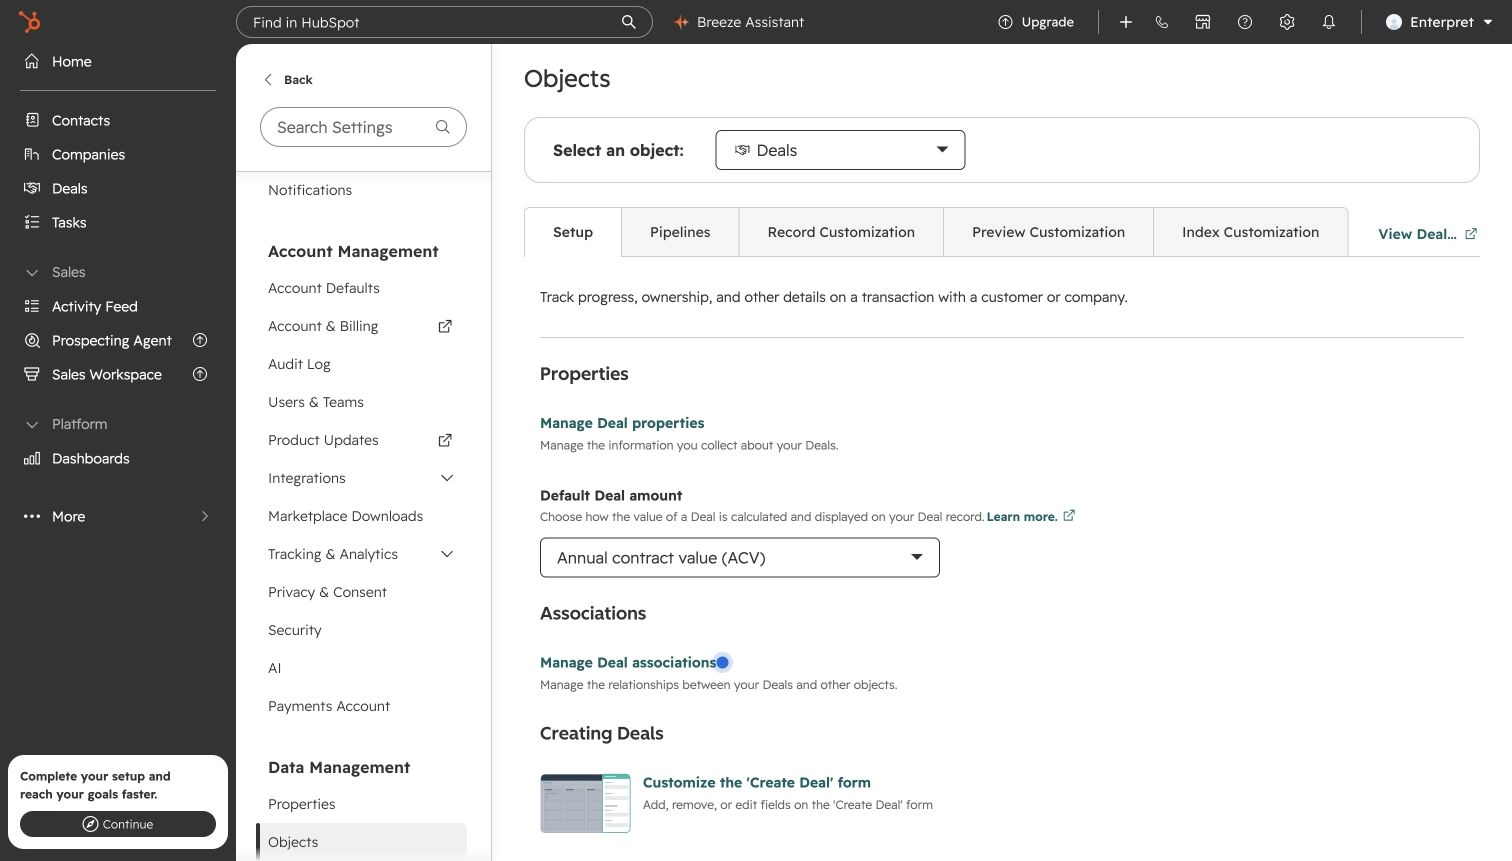
Task: Click the Deals handshake icon in sidebar
Action: [x=32, y=188]
